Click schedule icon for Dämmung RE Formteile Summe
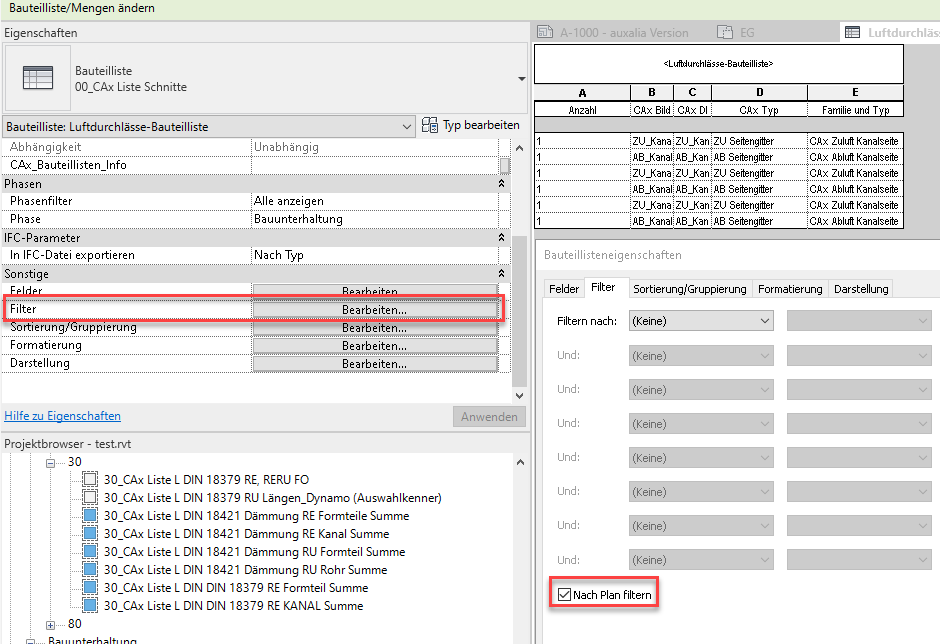The image size is (940, 644). [91, 516]
